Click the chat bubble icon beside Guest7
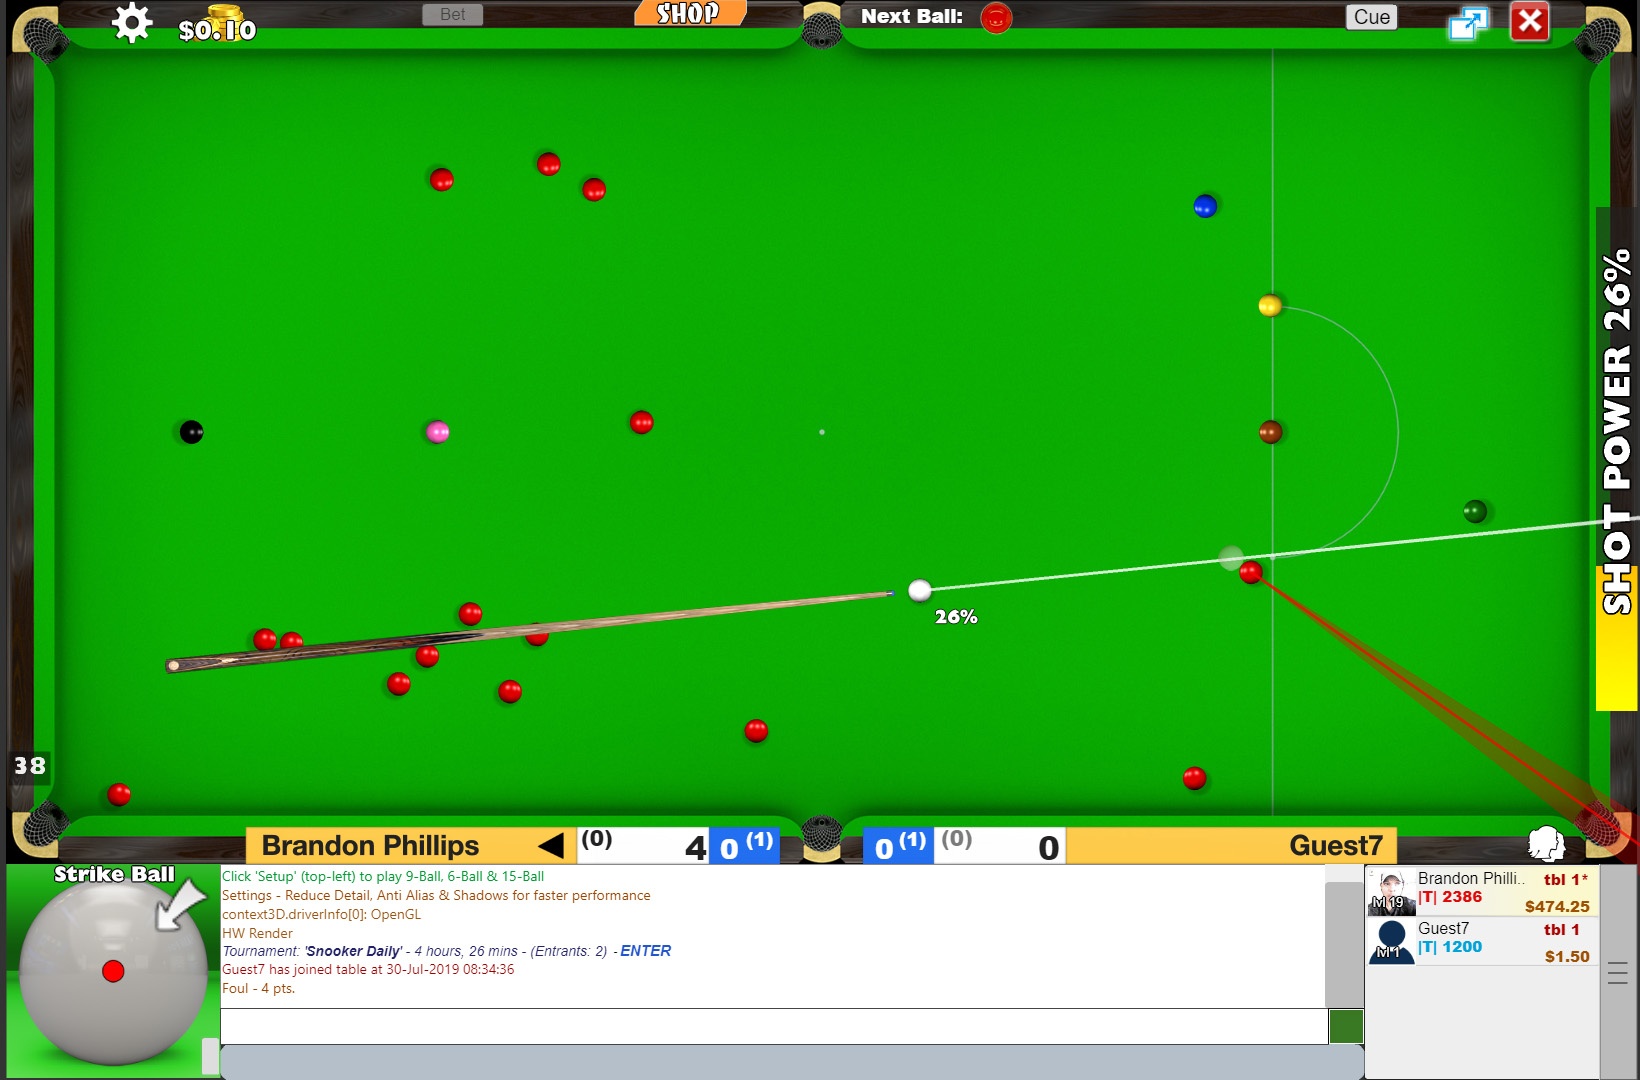Screen dimensions: 1640x1080 point(1546,844)
